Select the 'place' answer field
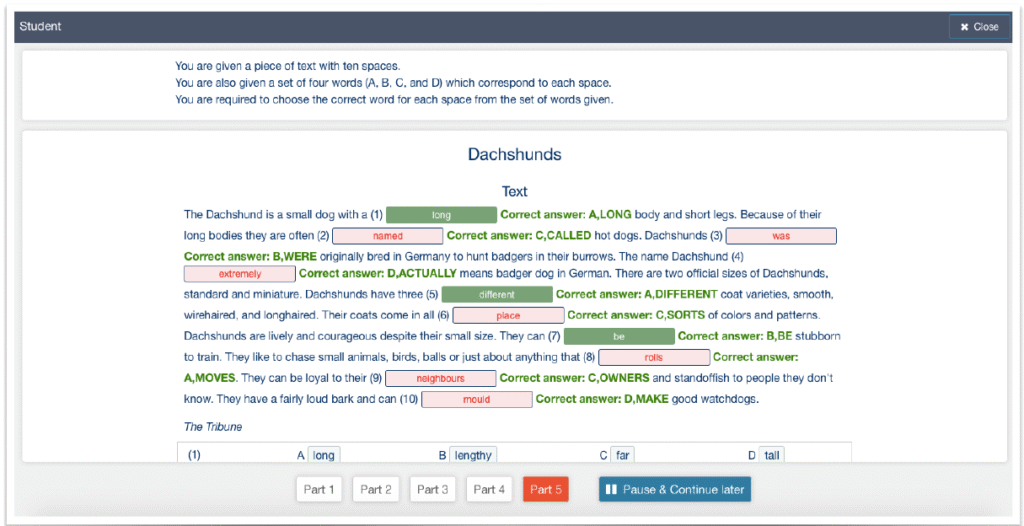 pos(508,316)
